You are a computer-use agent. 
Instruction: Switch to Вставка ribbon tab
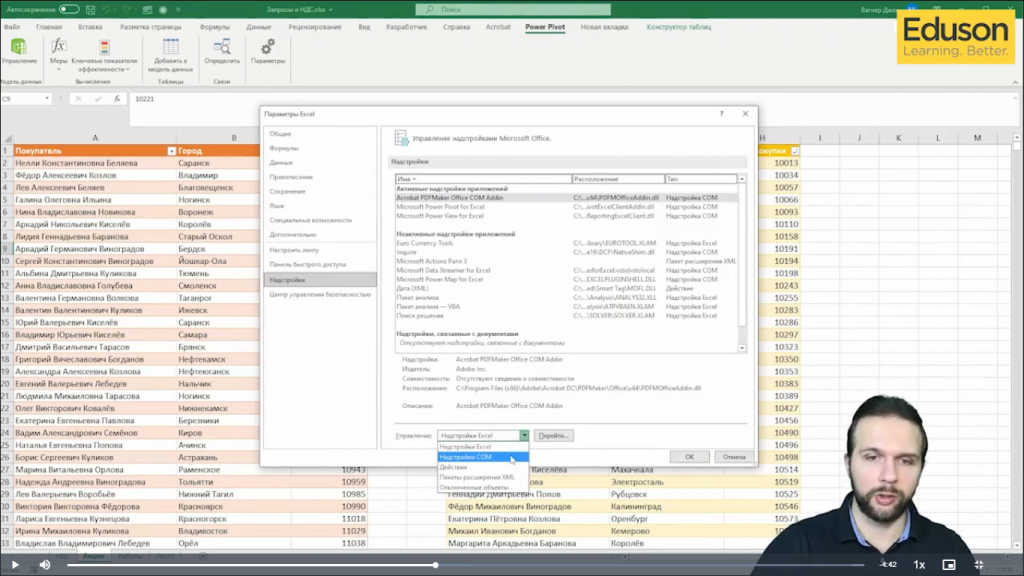click(x=90, y=27)
